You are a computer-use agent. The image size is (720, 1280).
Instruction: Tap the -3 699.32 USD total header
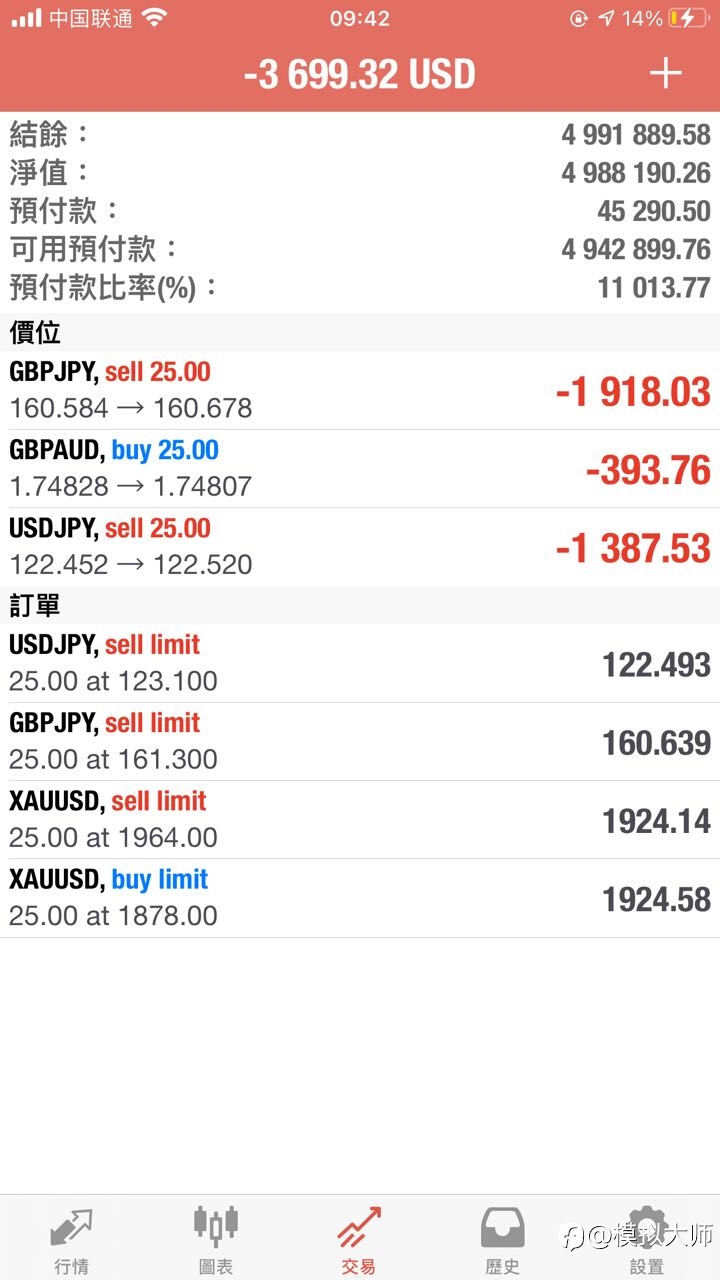pos(360,74)
